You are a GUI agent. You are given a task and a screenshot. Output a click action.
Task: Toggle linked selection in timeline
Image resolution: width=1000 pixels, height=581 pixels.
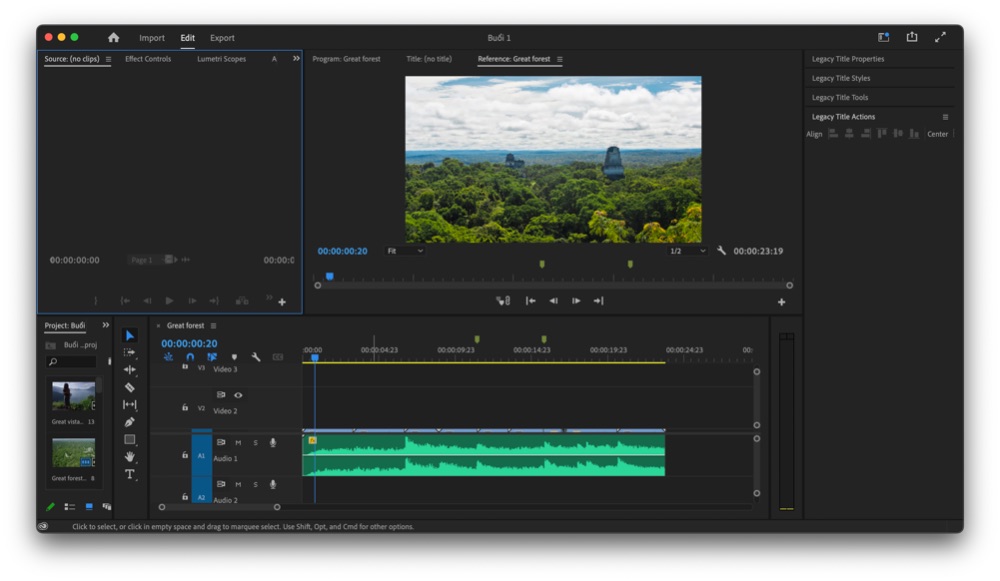pos(212,357)
